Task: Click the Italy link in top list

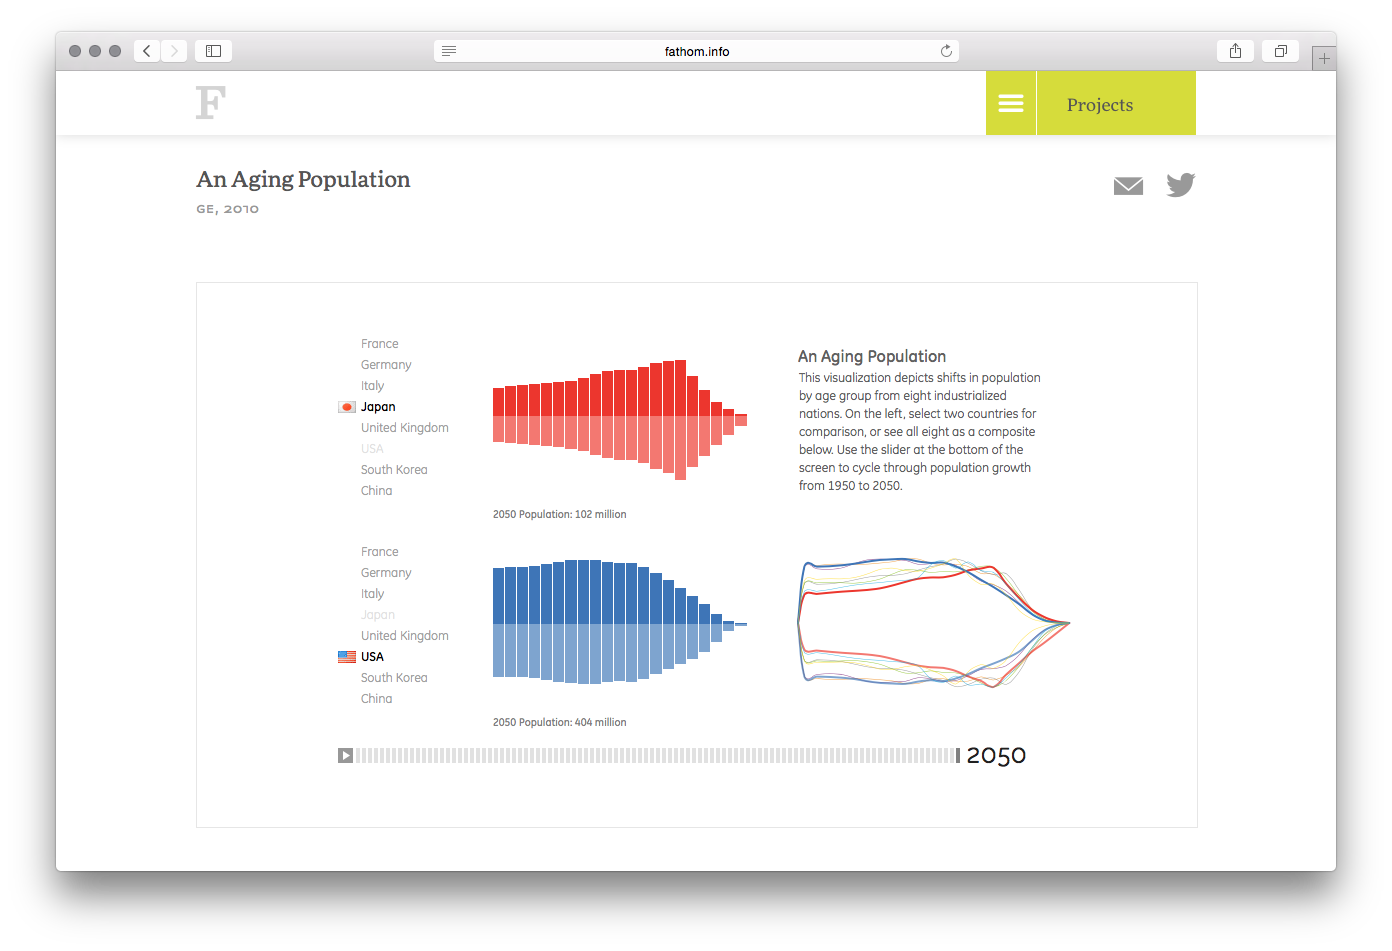Action: pyautogui.click(x=372, y=385)
